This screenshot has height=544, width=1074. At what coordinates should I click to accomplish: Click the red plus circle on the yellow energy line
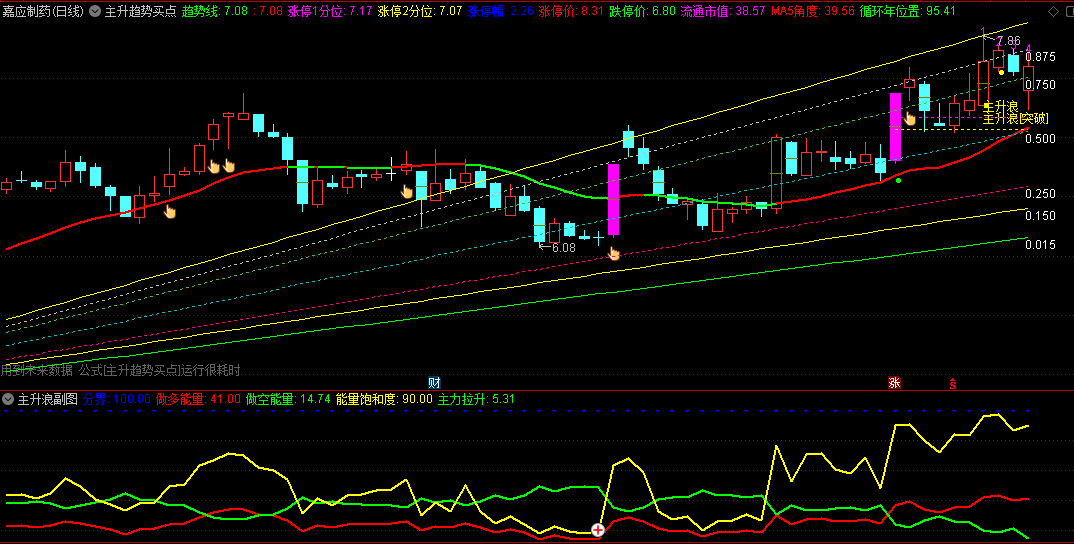[598, 530]
